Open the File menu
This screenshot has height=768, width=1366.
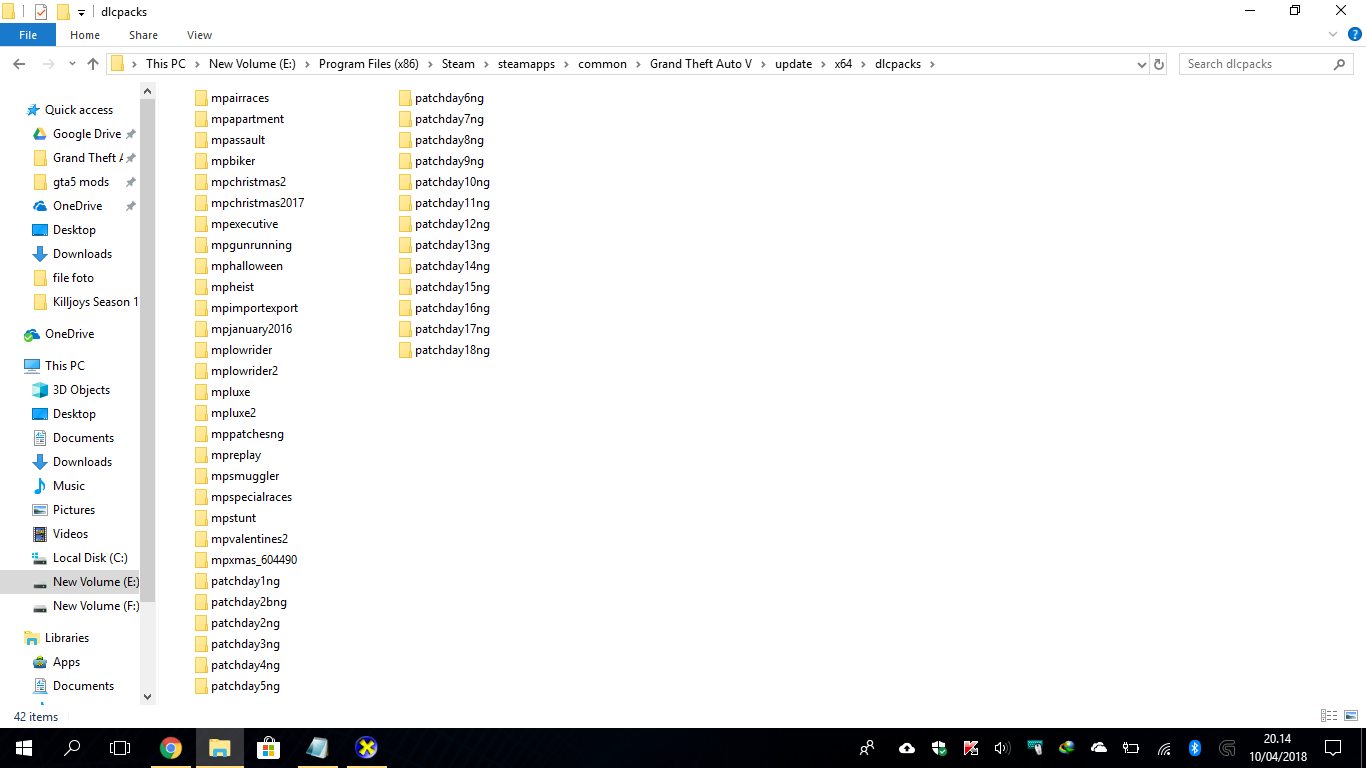point(28,35)
